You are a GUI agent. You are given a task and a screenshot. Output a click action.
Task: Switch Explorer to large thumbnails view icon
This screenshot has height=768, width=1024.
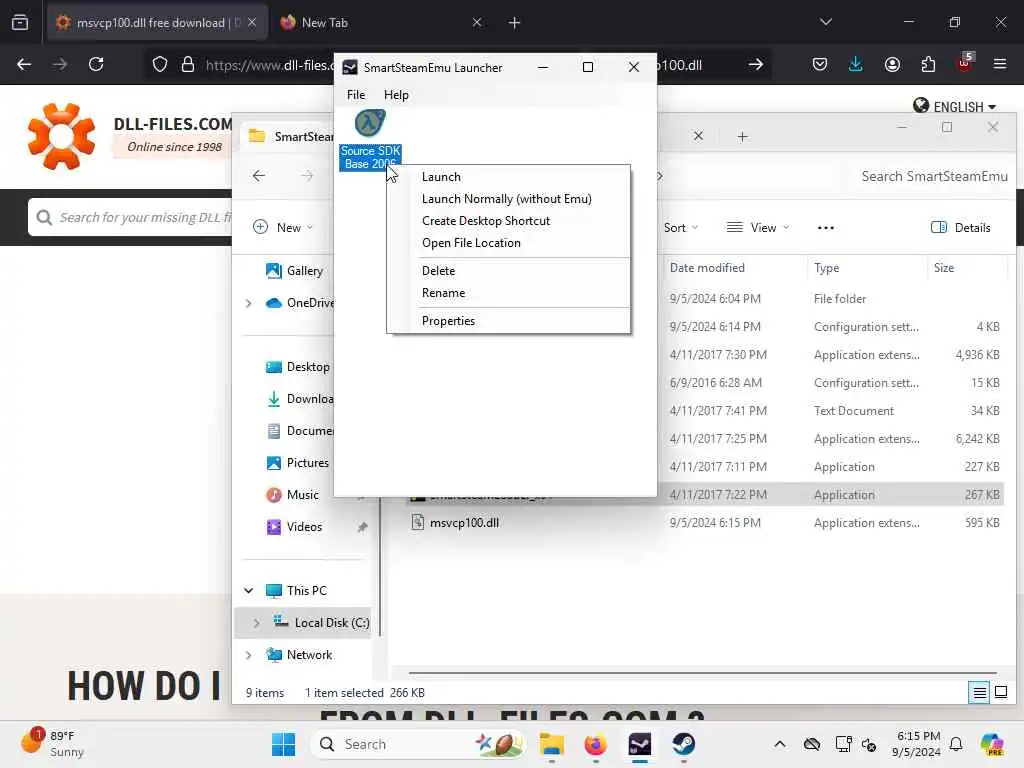pyautogui.click(x=1001, y=692)
